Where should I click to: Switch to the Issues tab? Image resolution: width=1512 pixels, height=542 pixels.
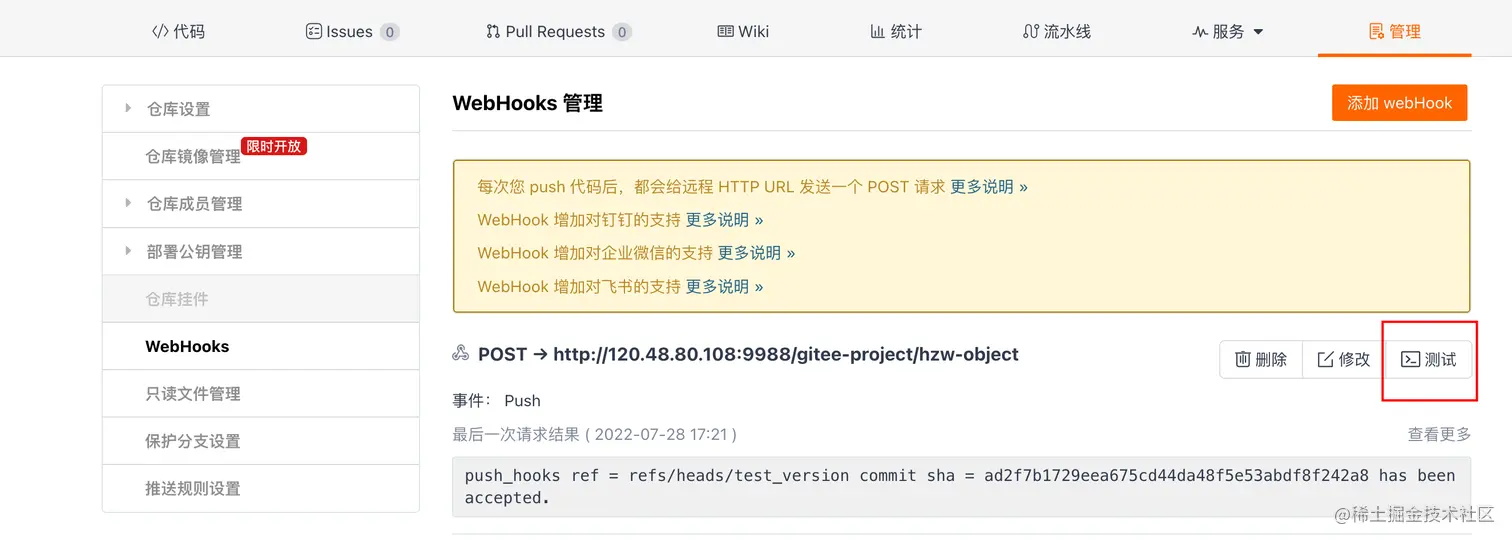(351, 31)
